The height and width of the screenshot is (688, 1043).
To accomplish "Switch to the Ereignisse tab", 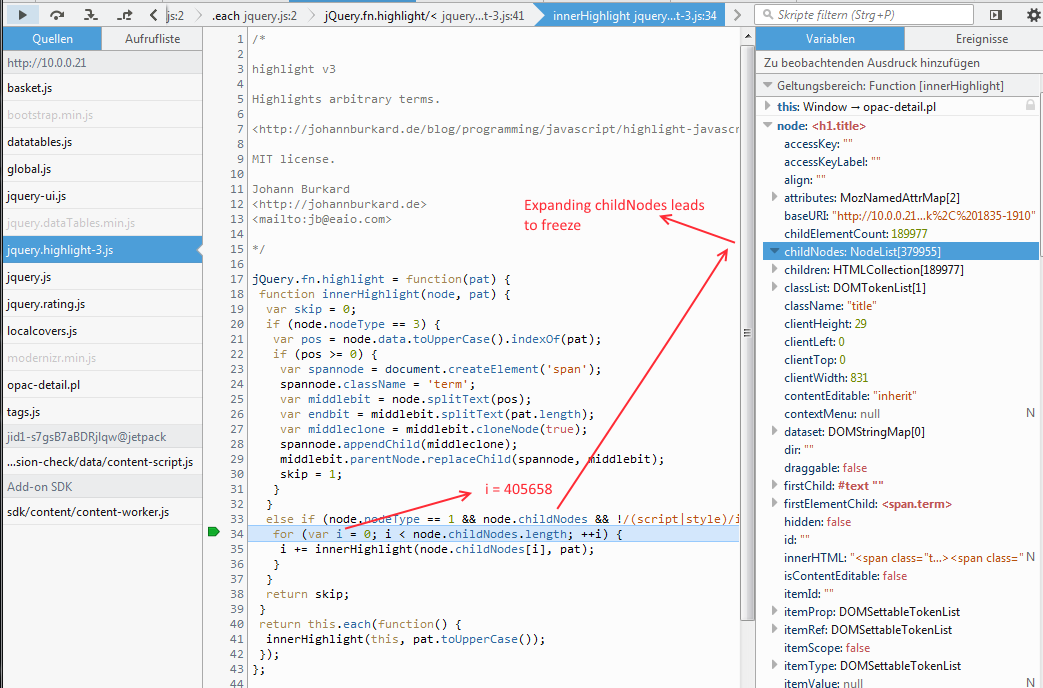I will [974, 39].
